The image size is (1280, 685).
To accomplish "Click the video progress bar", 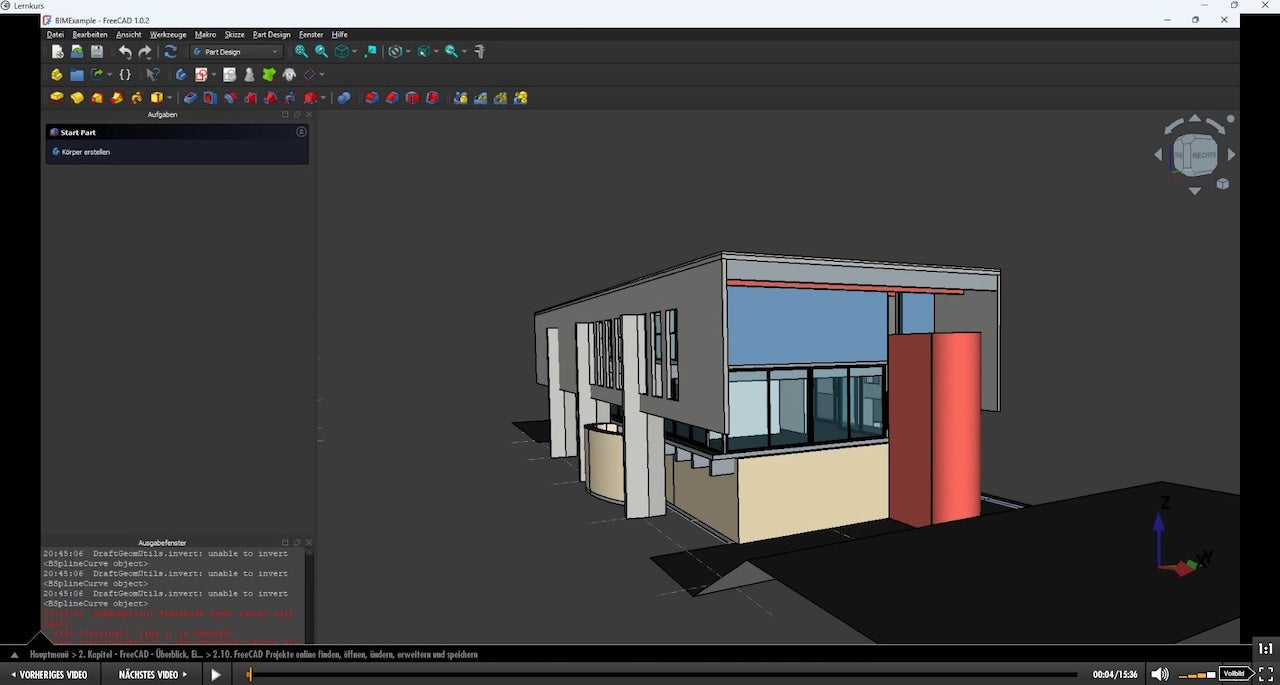I will pos(660,675).
